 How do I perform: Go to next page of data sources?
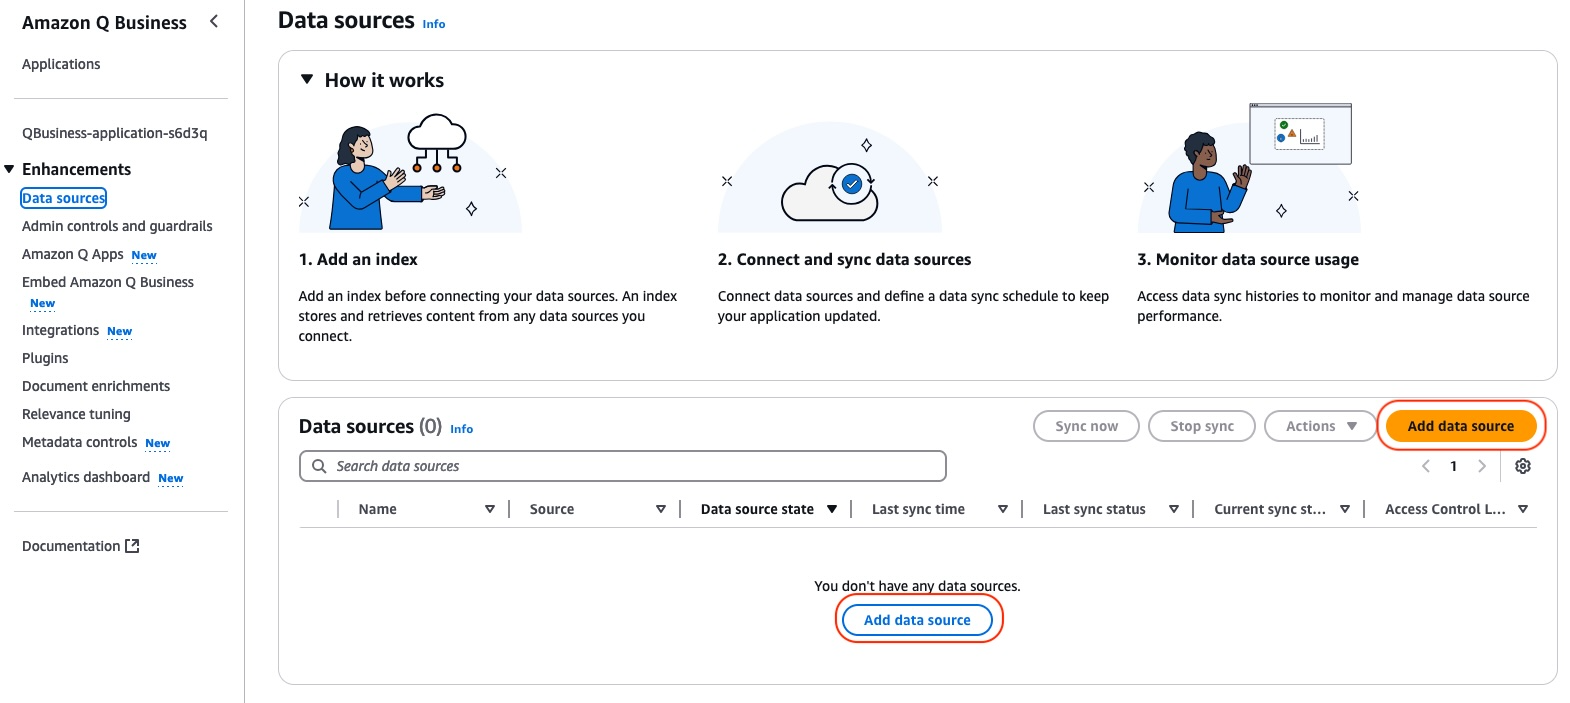[x=1482, y=466]
